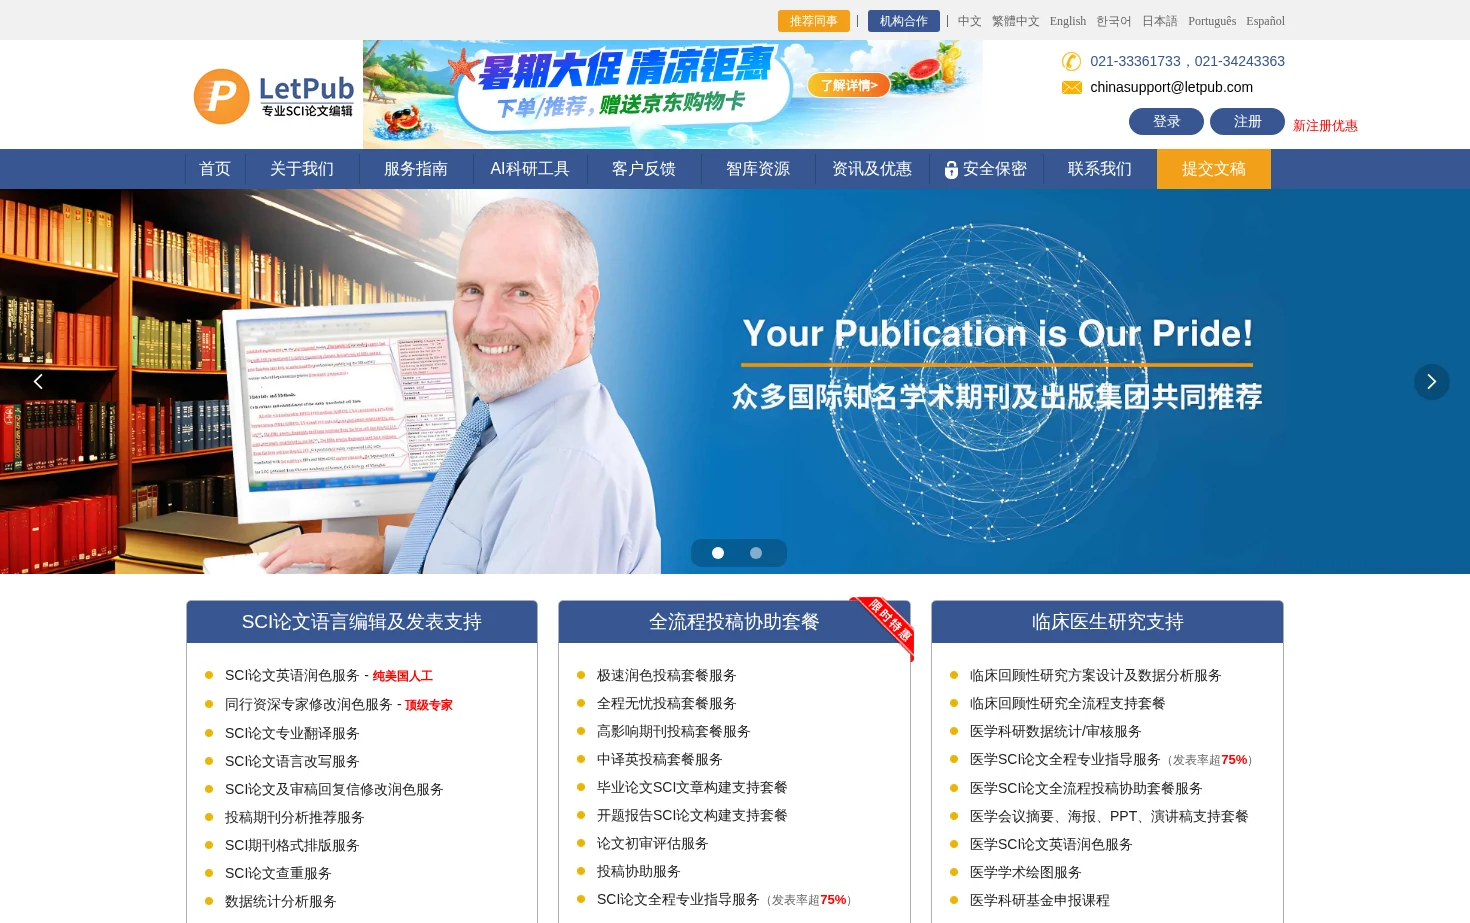
Task: Open 医学科研基金申报课程 link
Action: (x=1039, y=901)
